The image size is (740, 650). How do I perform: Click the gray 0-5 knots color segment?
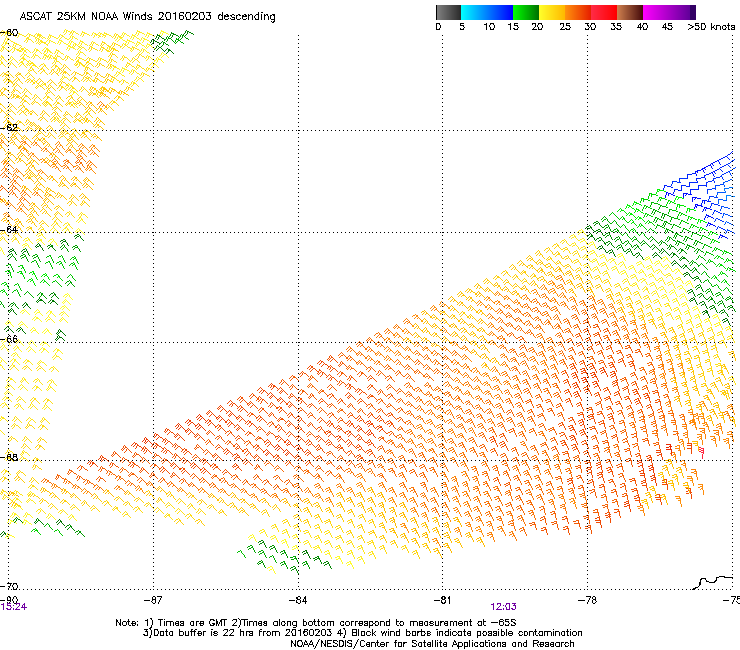tap(448, 12)
